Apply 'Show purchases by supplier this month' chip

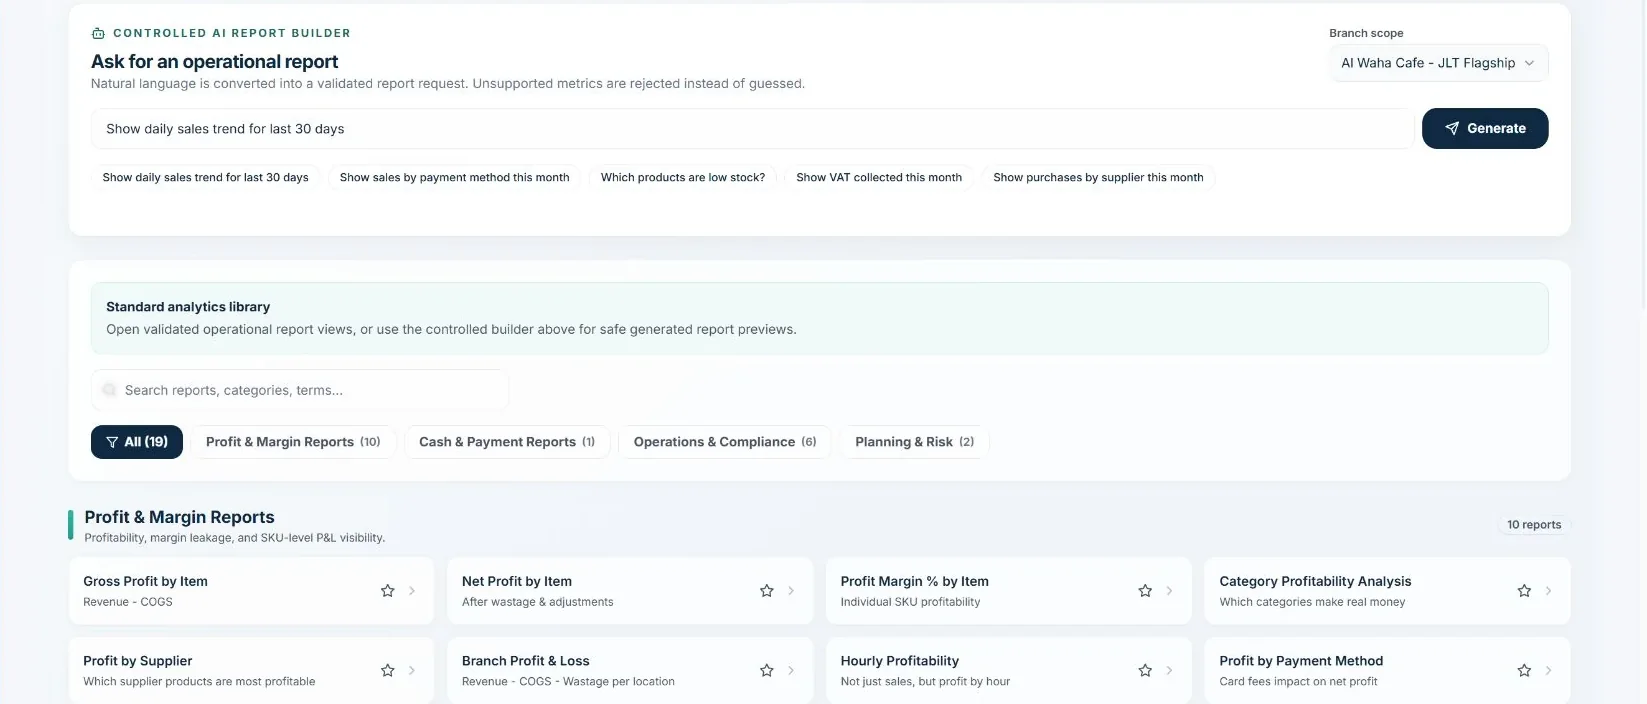click(1098, 178)
